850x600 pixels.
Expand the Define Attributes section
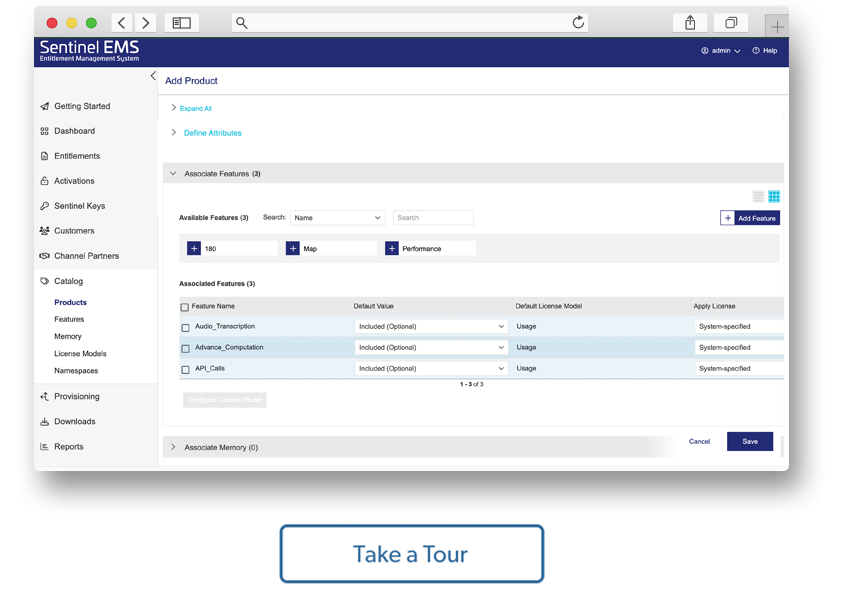(x=212, y=133)
